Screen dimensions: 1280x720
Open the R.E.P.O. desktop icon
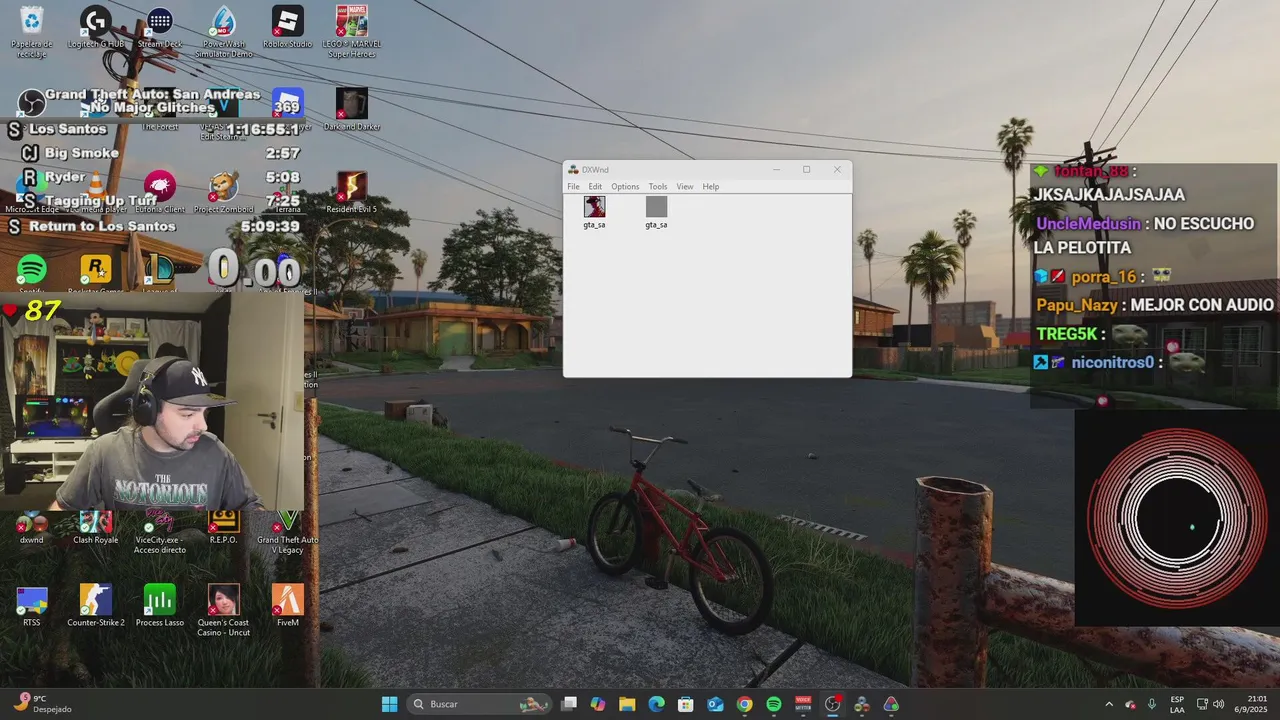[x=224, y=526]
